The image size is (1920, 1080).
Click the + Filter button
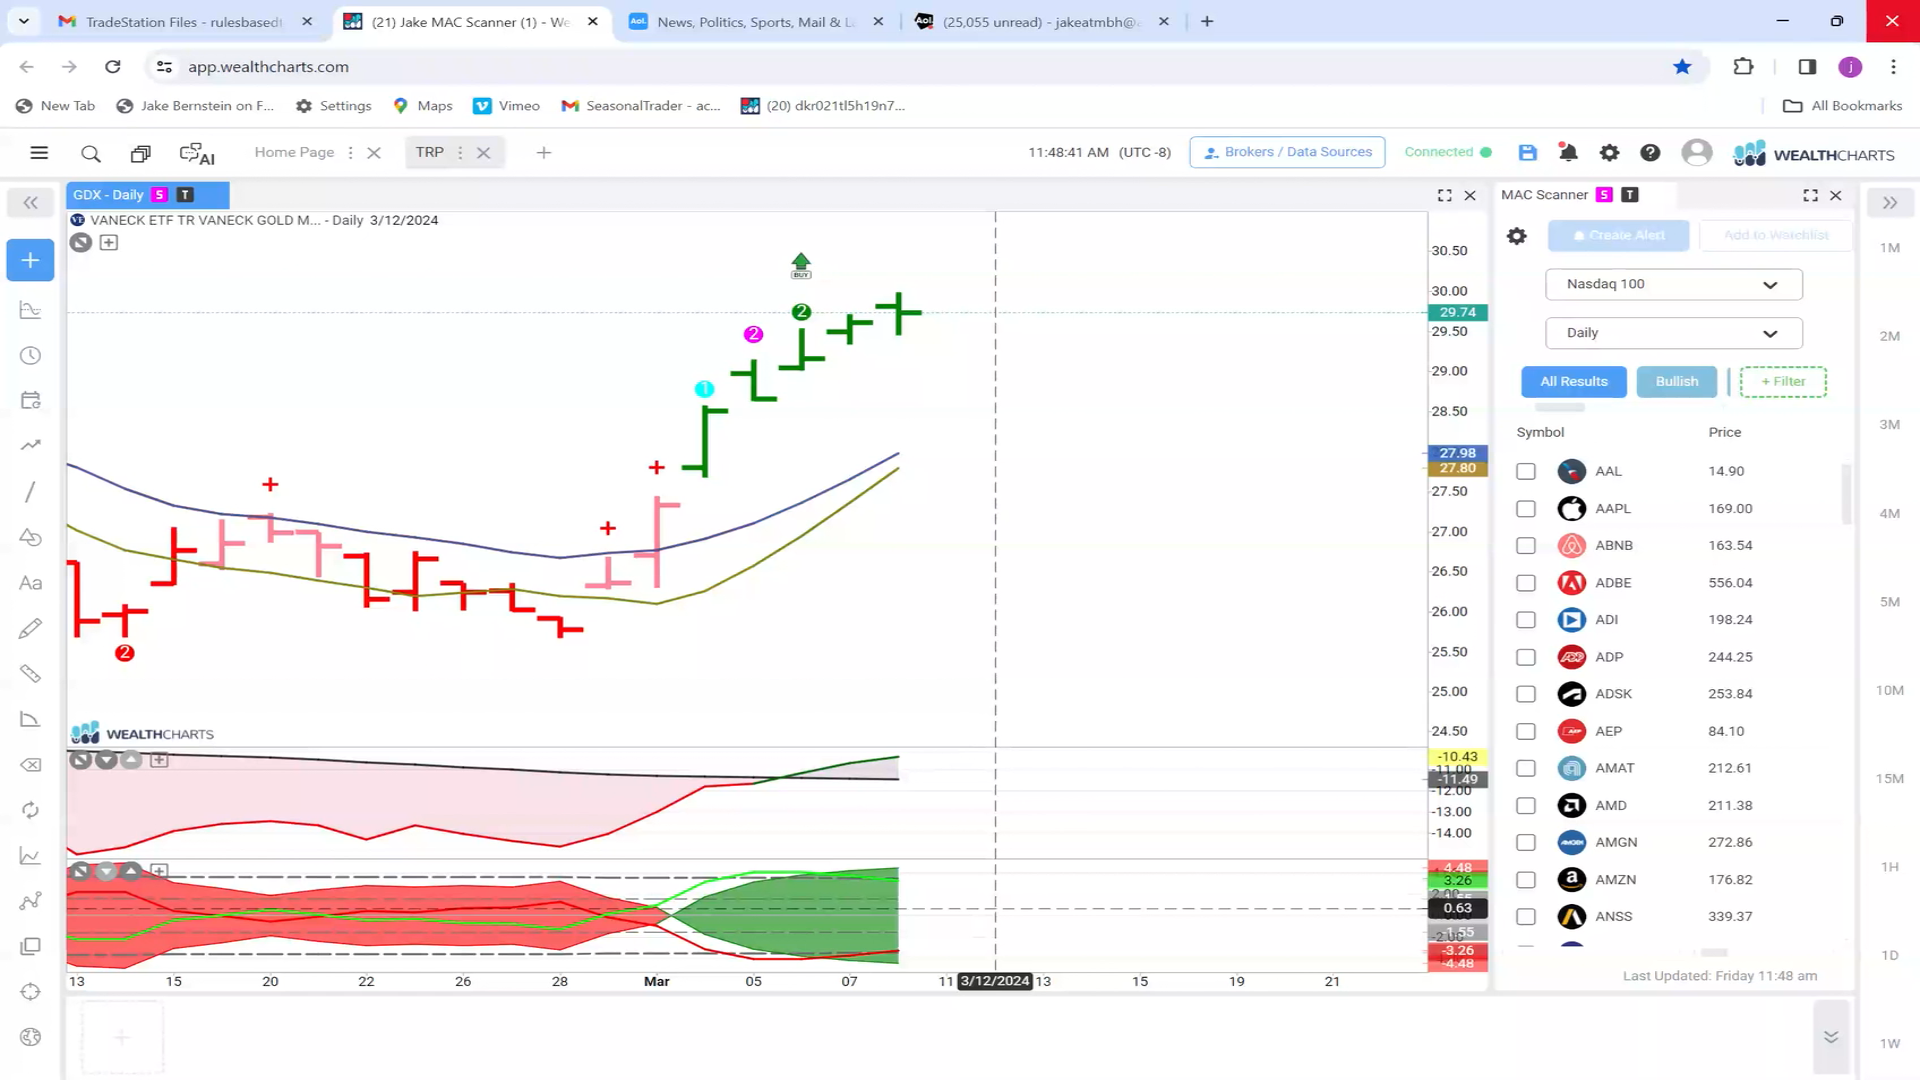coord(1783,381)
